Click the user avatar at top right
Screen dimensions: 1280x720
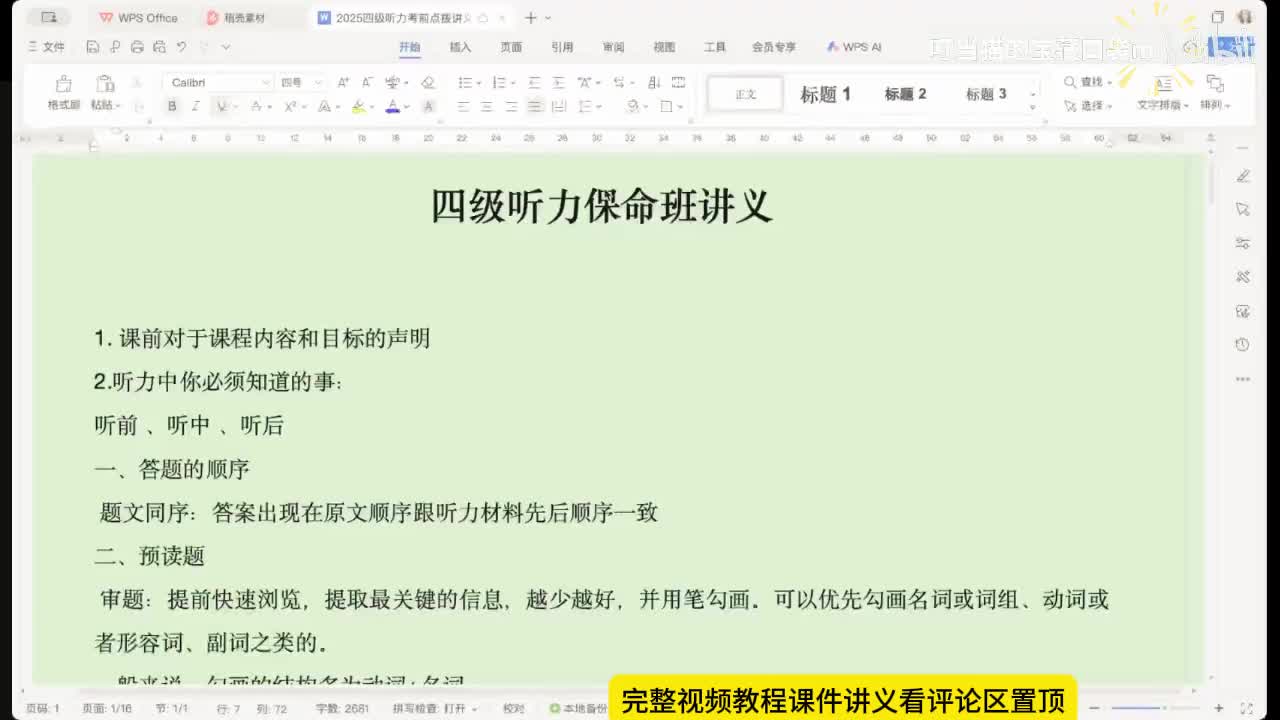point(1245,17)
